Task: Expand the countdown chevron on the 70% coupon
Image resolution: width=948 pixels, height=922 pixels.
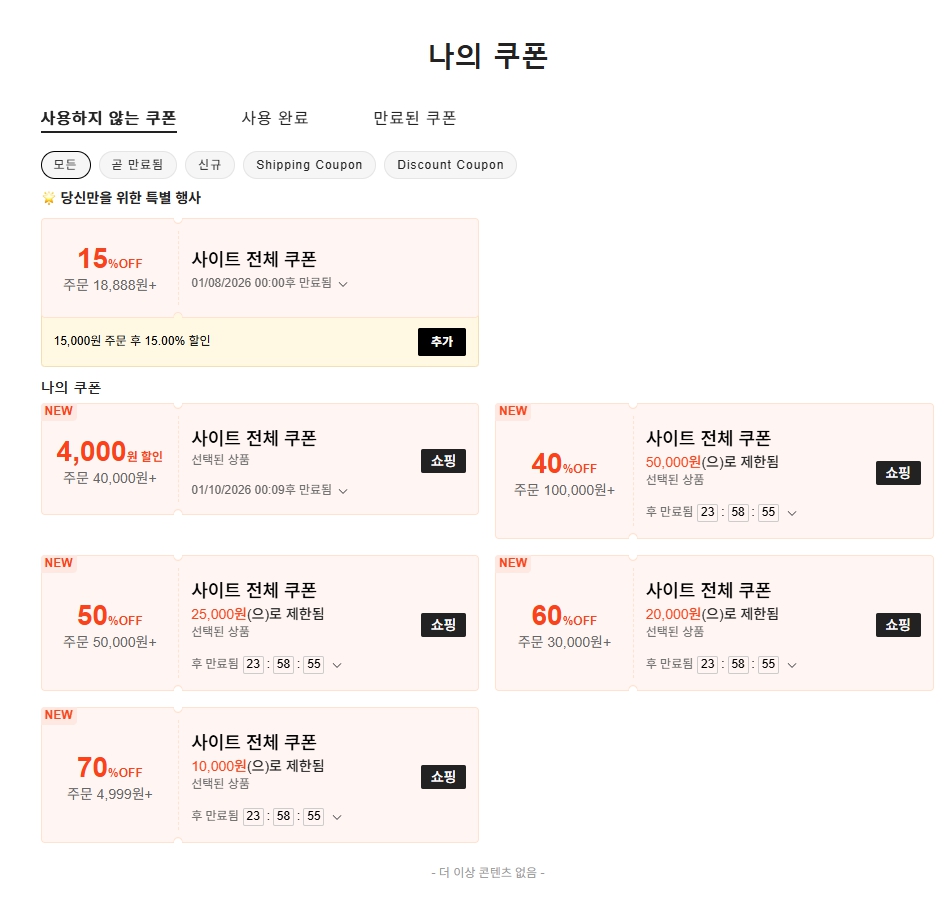Action: pos(336,816)
